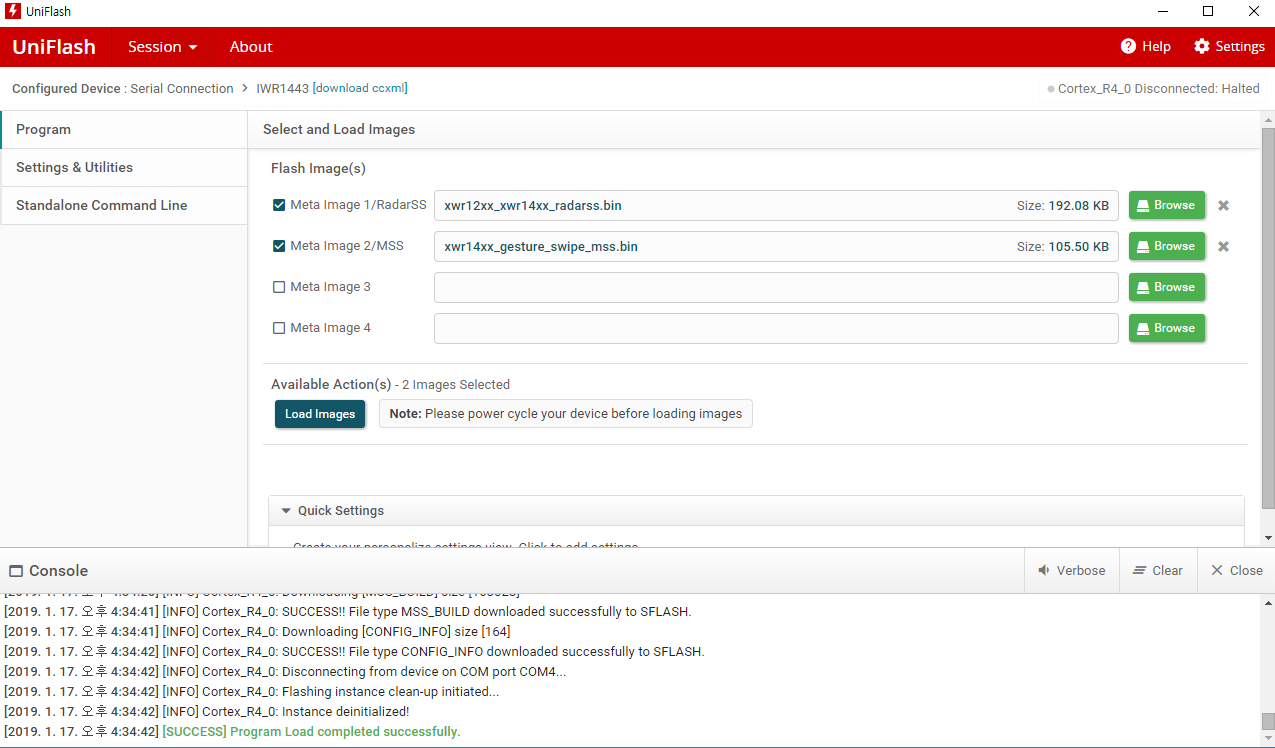Enable the Meta Image 3 checkbox
Image resolution: width=1275 pixels, height=748 pixels.
click(x=279, y=287)
